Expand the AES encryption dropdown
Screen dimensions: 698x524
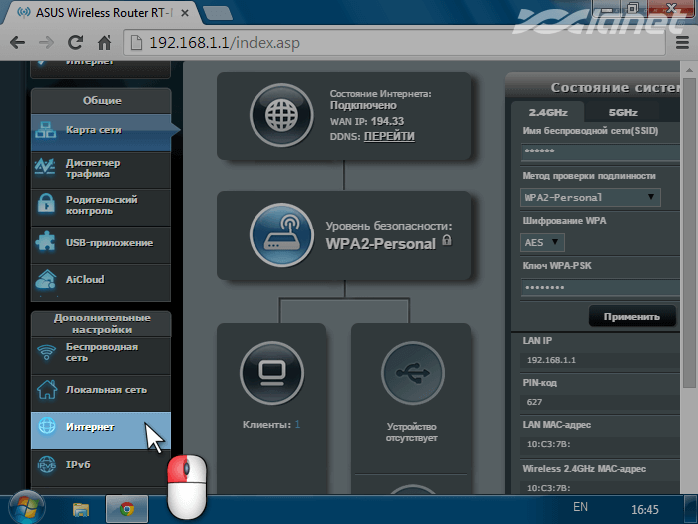coord(543,242)
